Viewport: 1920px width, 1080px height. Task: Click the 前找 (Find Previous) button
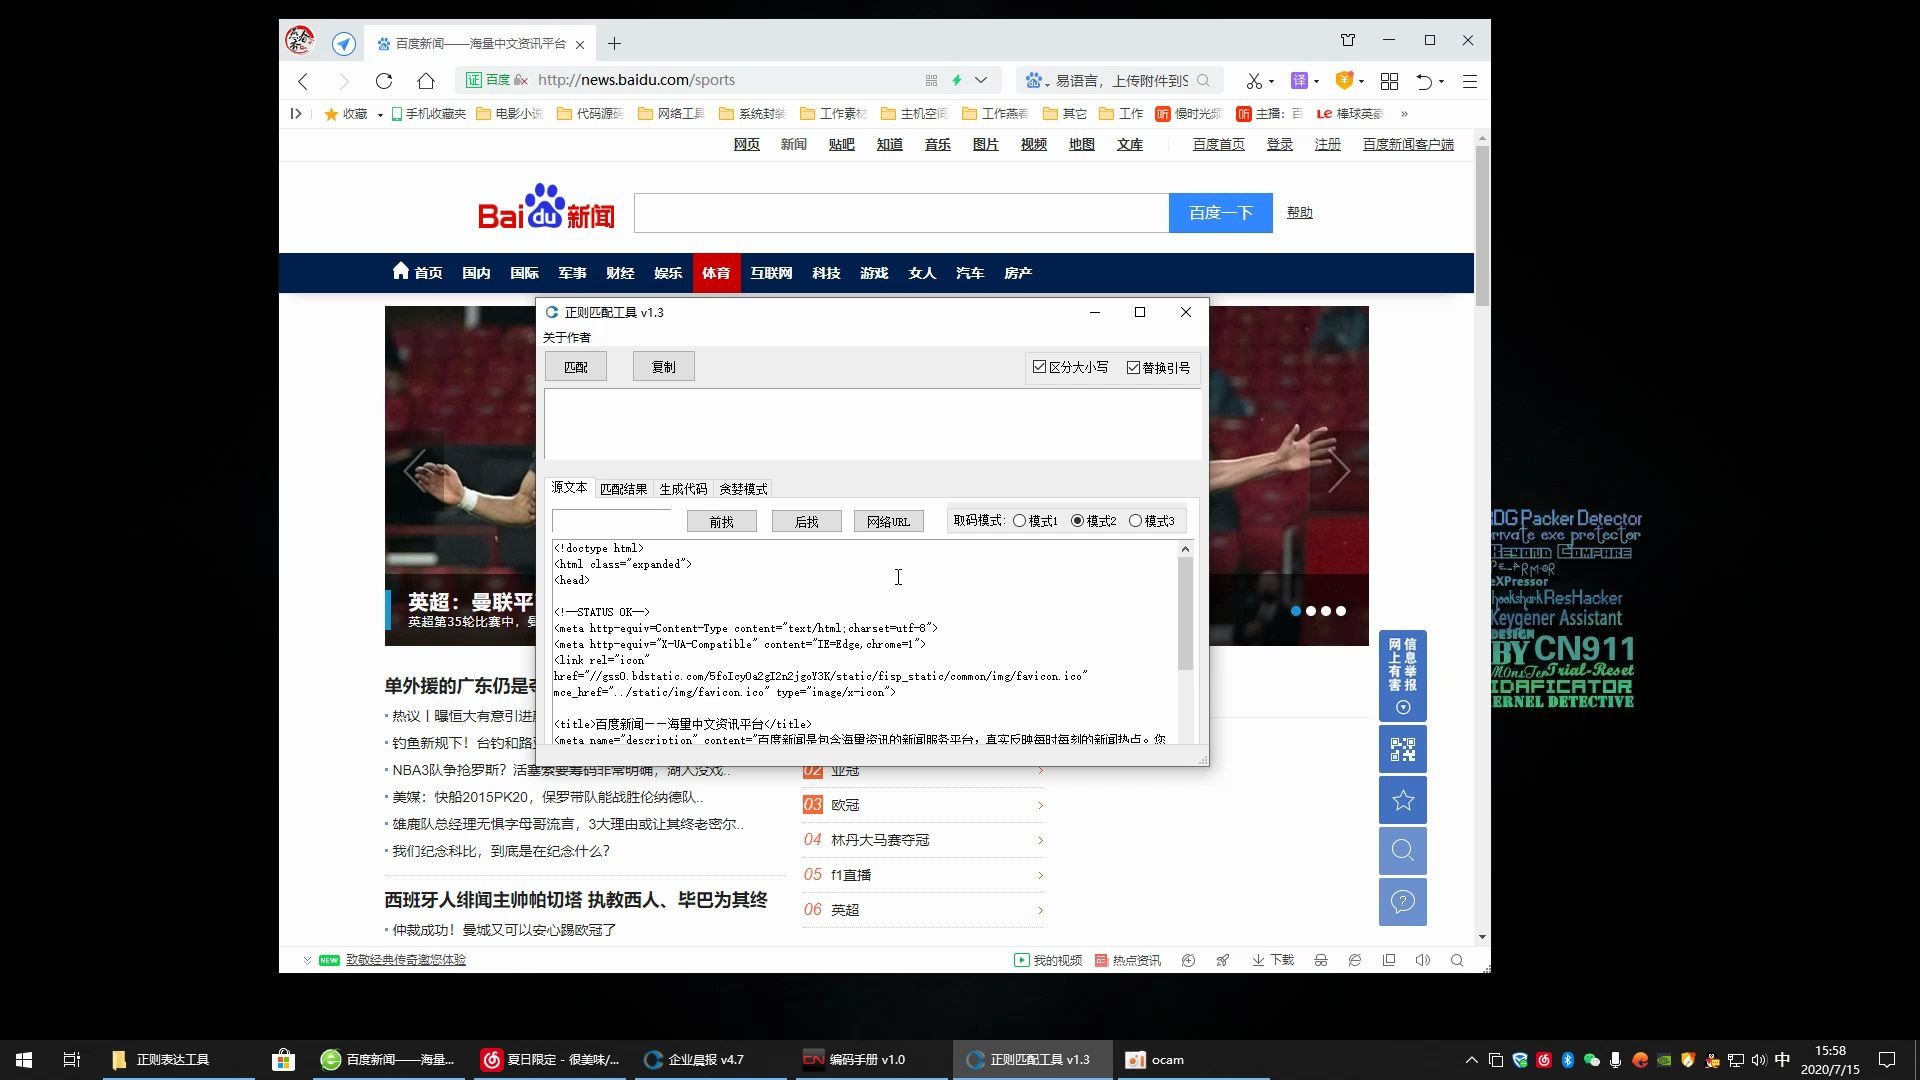[723, 521]
